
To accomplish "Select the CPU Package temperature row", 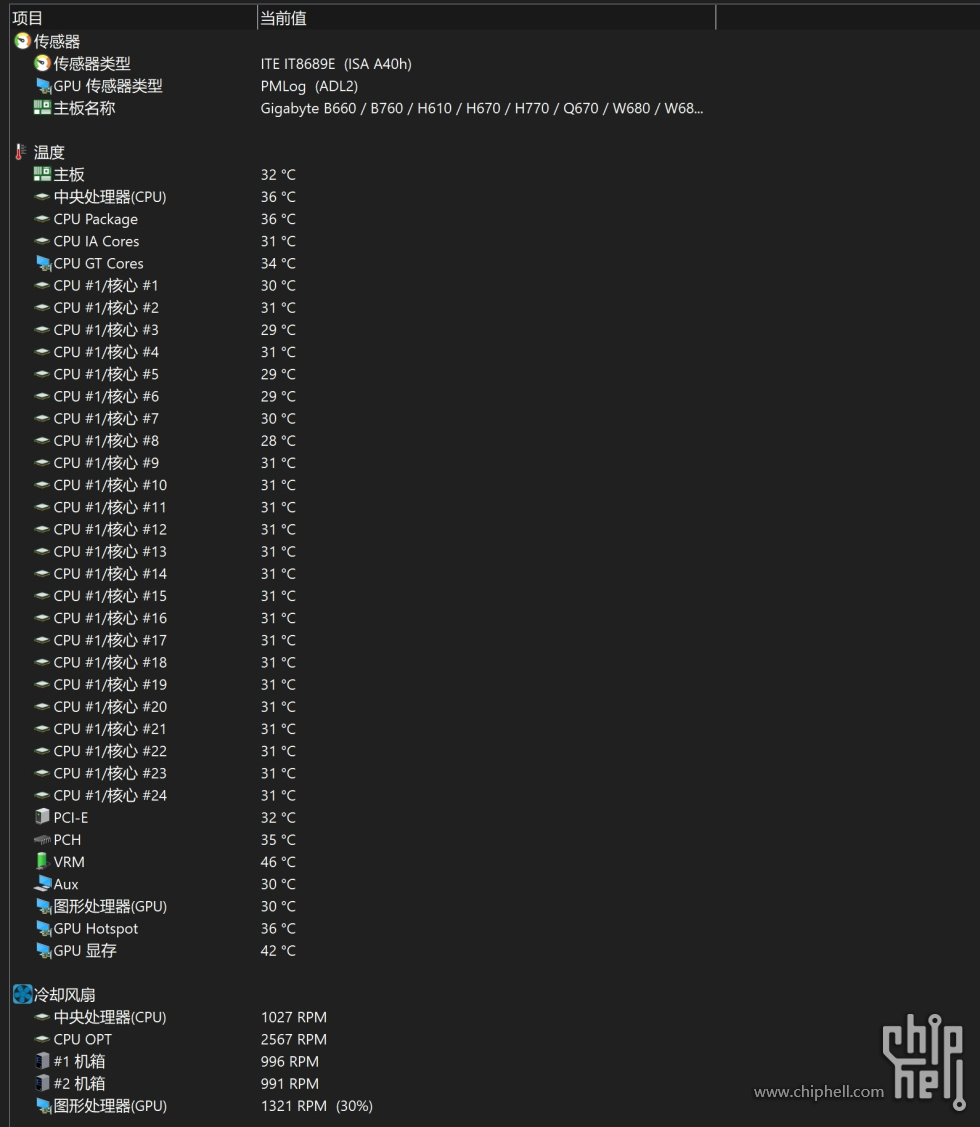I will (x=360, y=218).
